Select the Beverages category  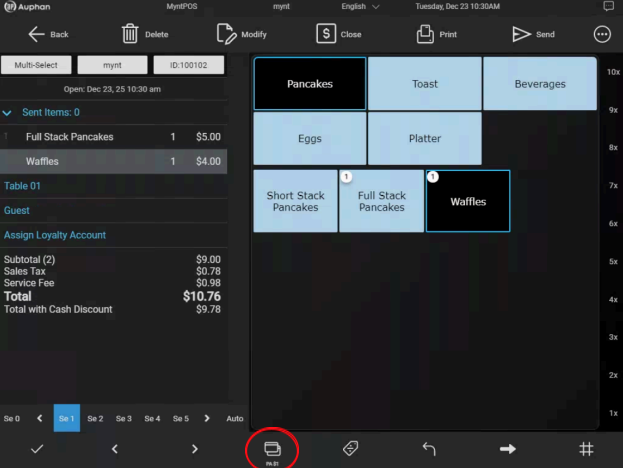point(540,83)
